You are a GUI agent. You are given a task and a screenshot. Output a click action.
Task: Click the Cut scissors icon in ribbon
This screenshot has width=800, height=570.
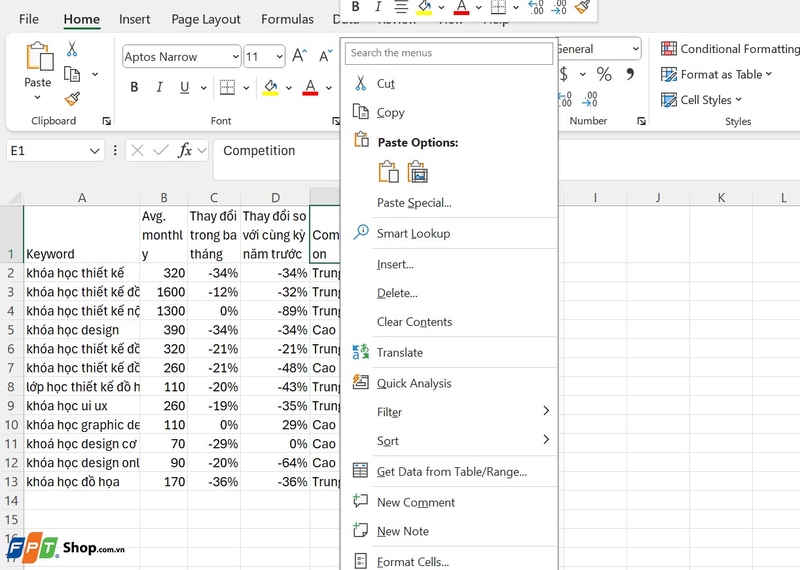(72, 49)
